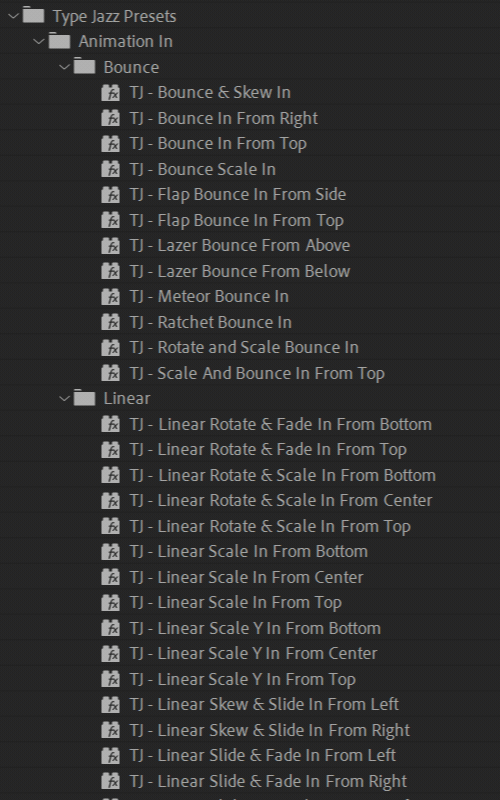The height and width of the screenshot is (800, 500).
Task: Click preset icon for TJ - Bounce Scale In
Action: click(111, 169)
